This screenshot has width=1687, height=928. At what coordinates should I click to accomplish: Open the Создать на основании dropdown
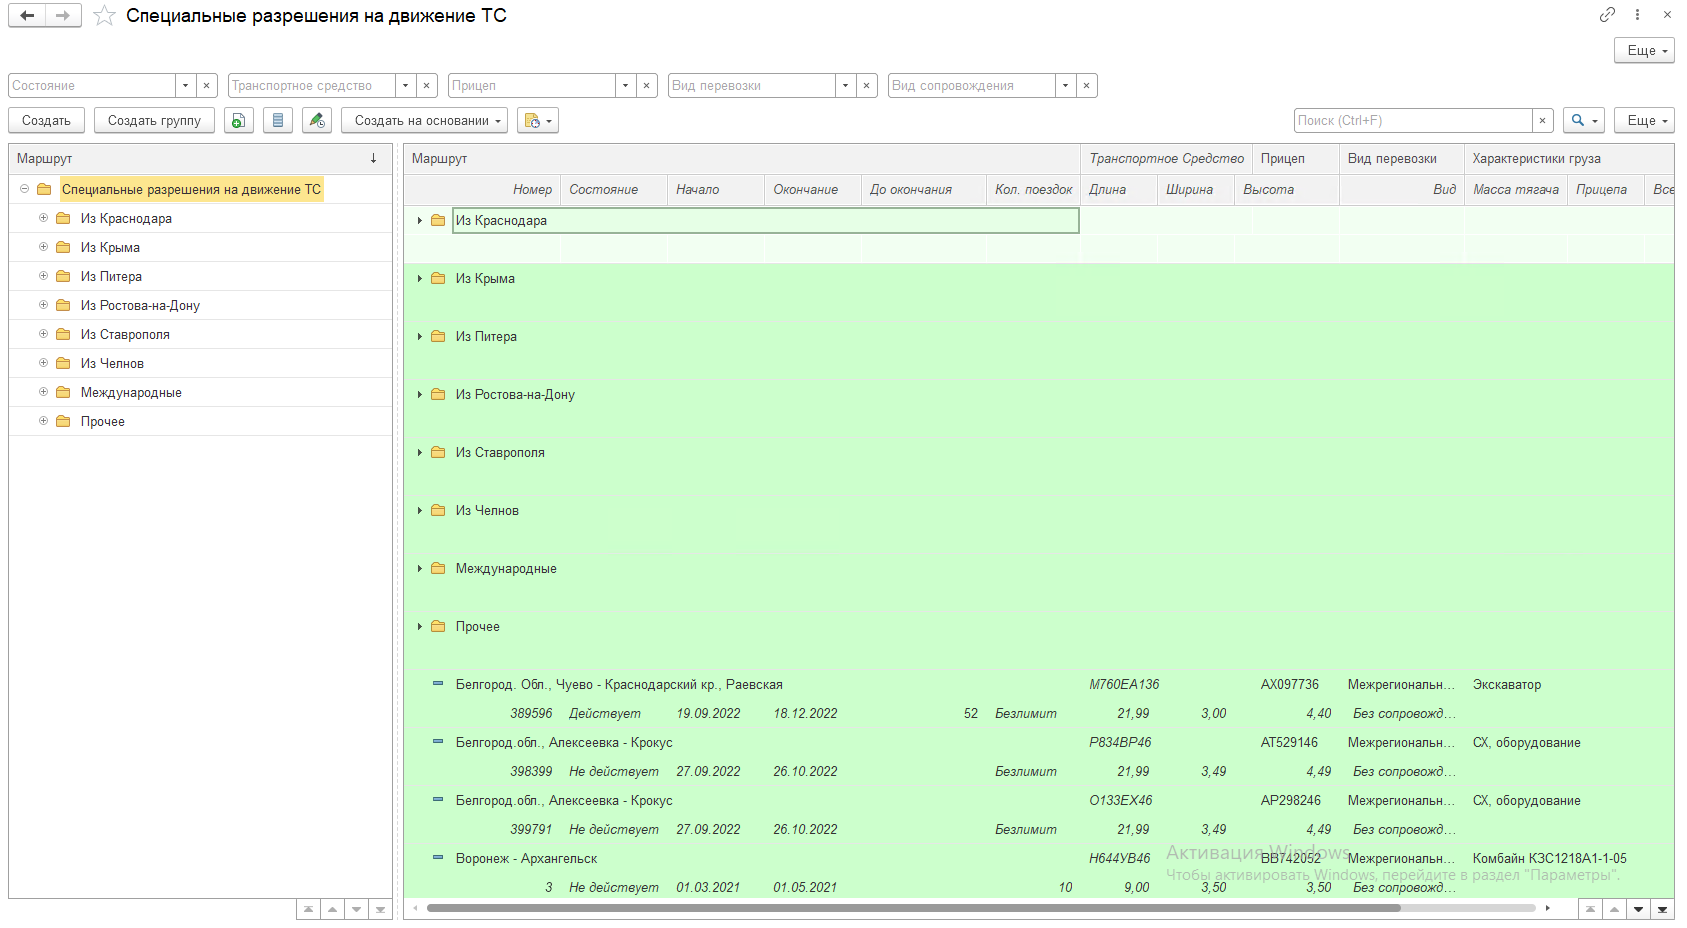424,121
